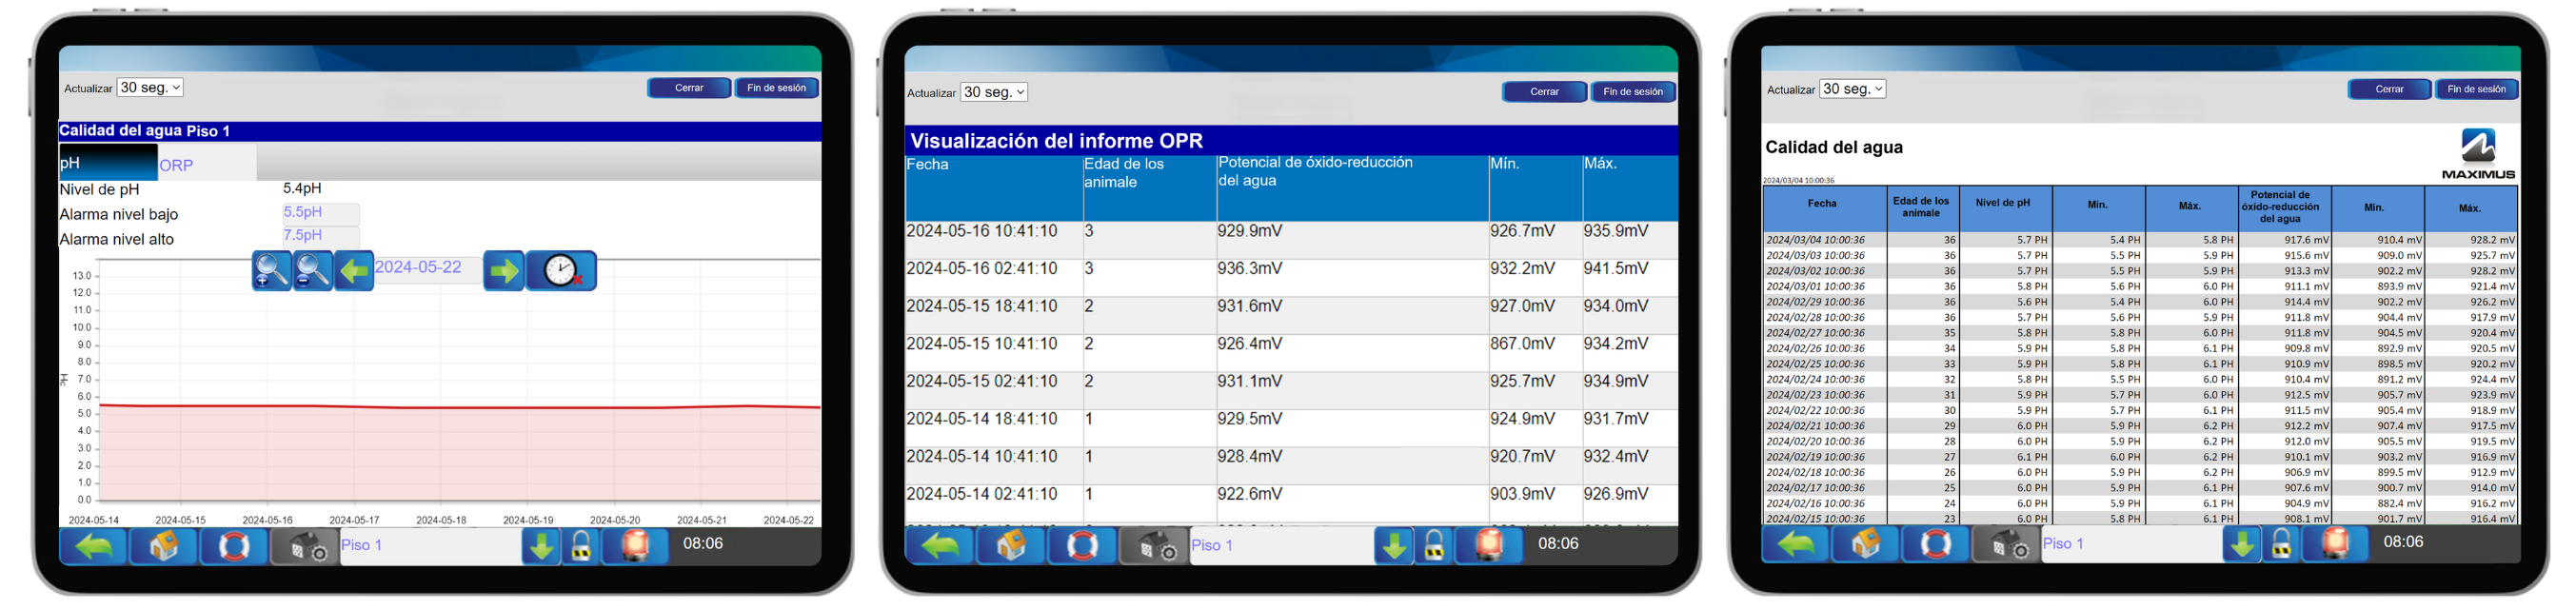Select row 2024-05-14 02:41:10 in OPR report
Image resolution: width=2576 pixels, height=610 pixels.
1291,503
